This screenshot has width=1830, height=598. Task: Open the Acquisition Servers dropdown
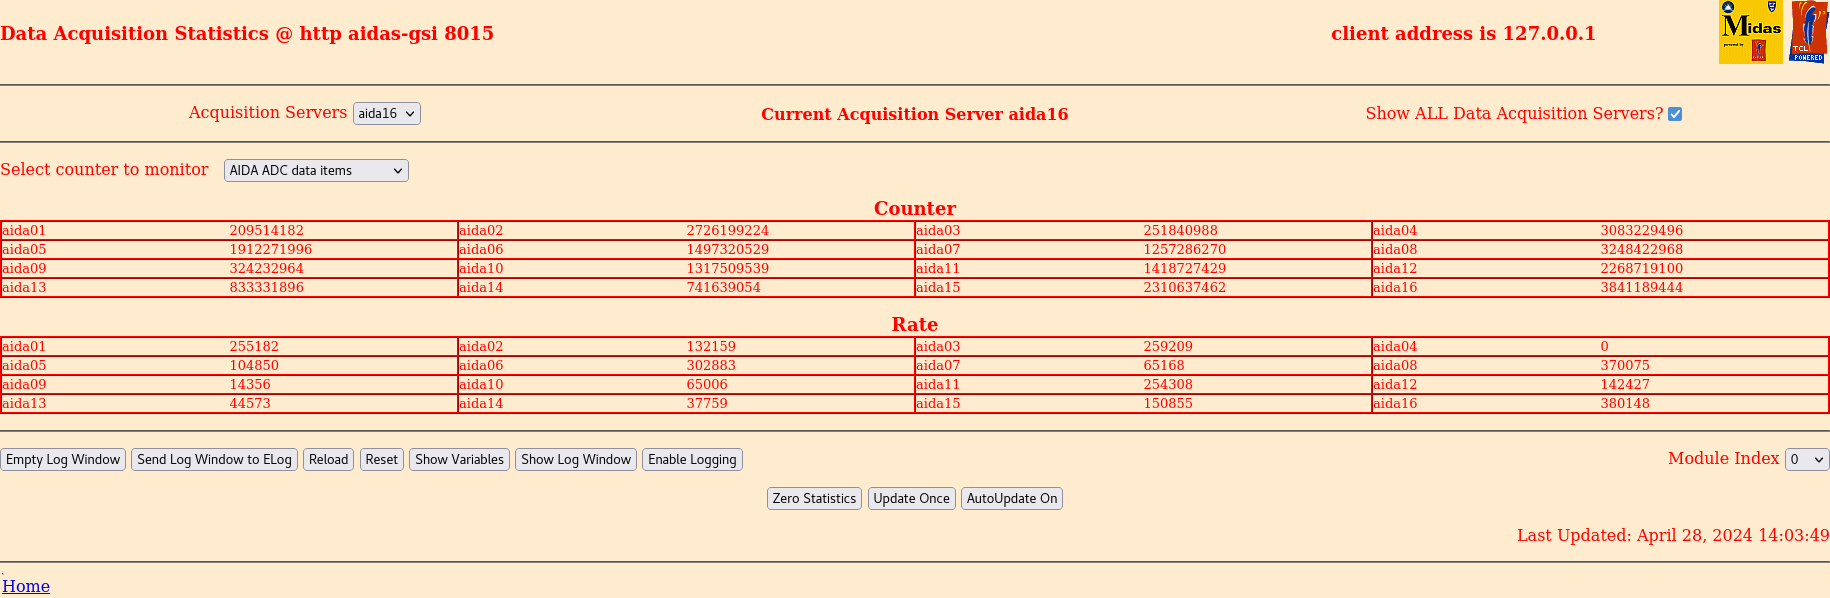(x=386, y=114)
